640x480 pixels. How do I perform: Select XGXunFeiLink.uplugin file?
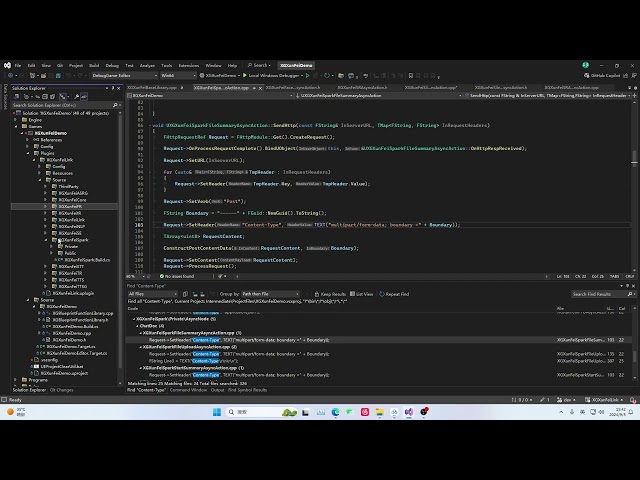(x=73, y=293)
